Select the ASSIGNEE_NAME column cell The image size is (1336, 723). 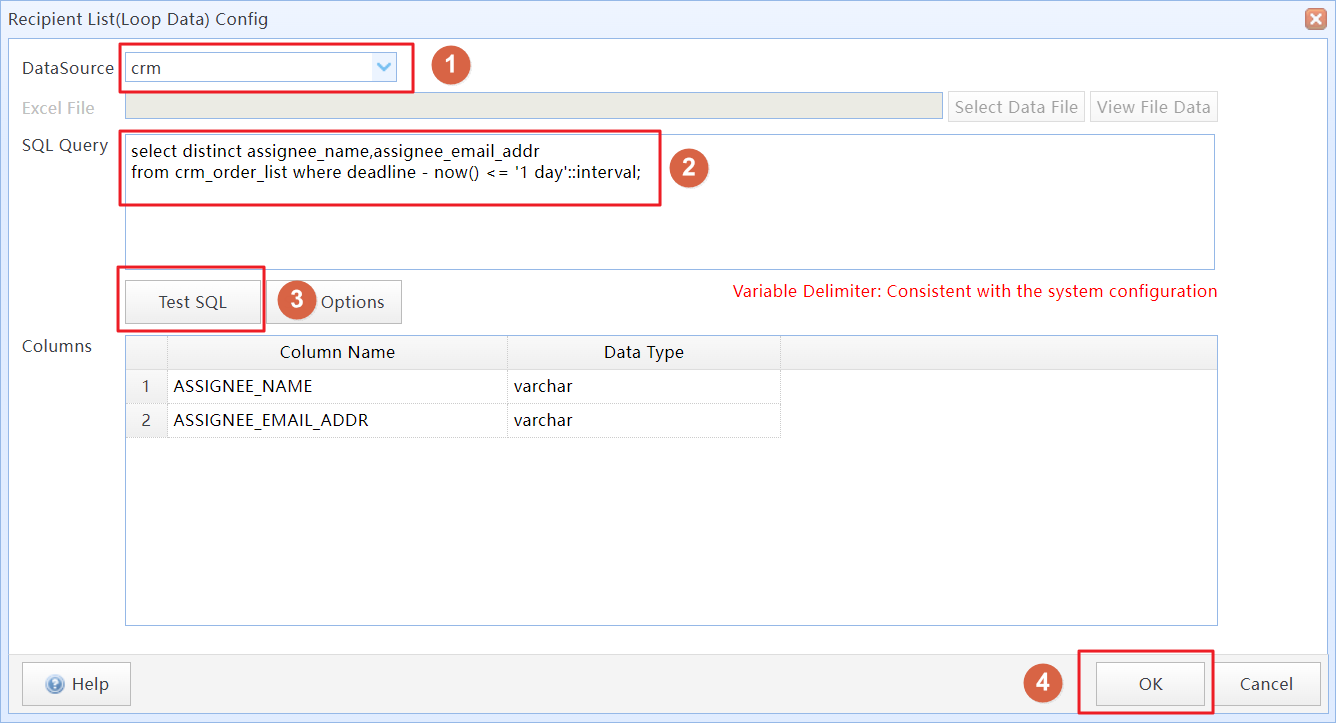click(x=338, y=386)
